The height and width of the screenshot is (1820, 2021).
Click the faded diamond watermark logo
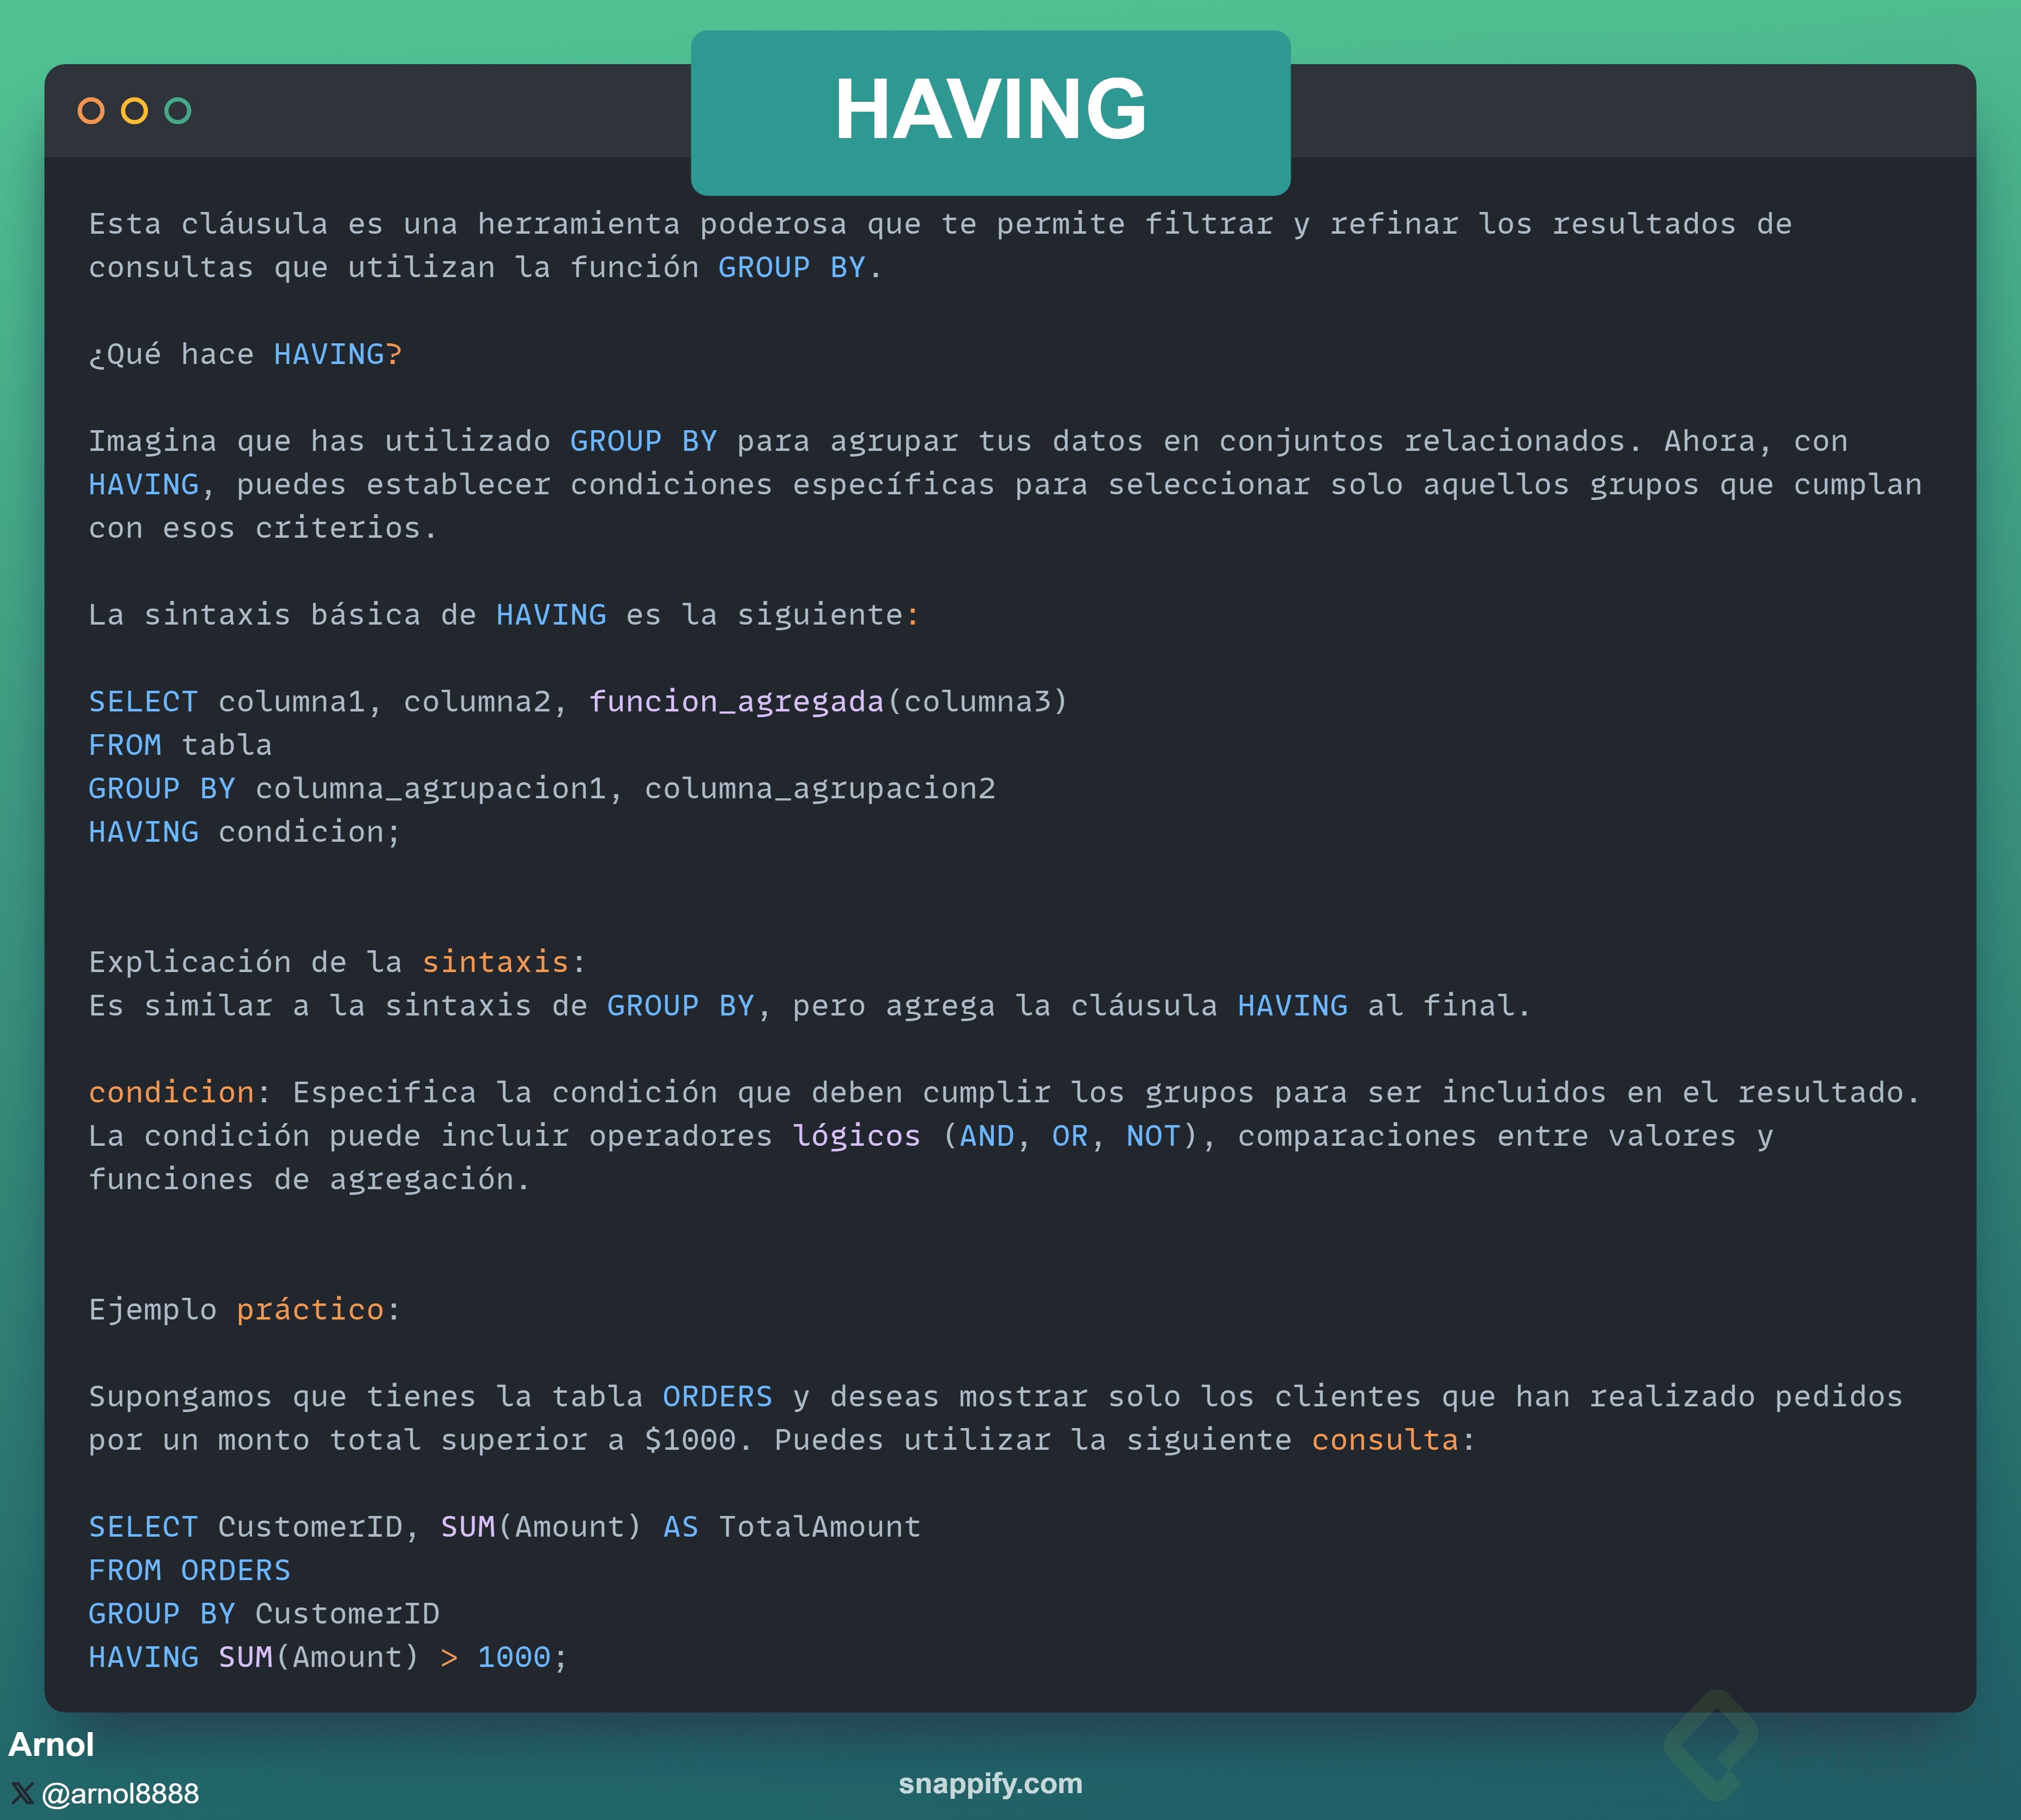click(1711, 1744)
